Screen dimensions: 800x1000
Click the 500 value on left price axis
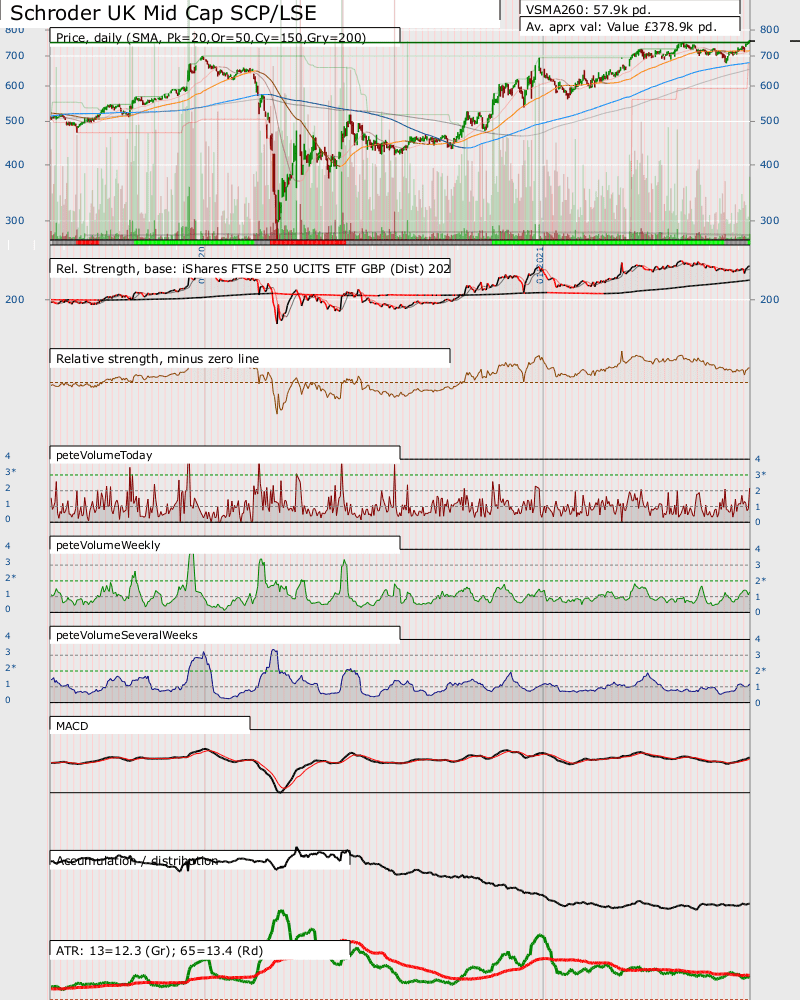pos(15,121)
